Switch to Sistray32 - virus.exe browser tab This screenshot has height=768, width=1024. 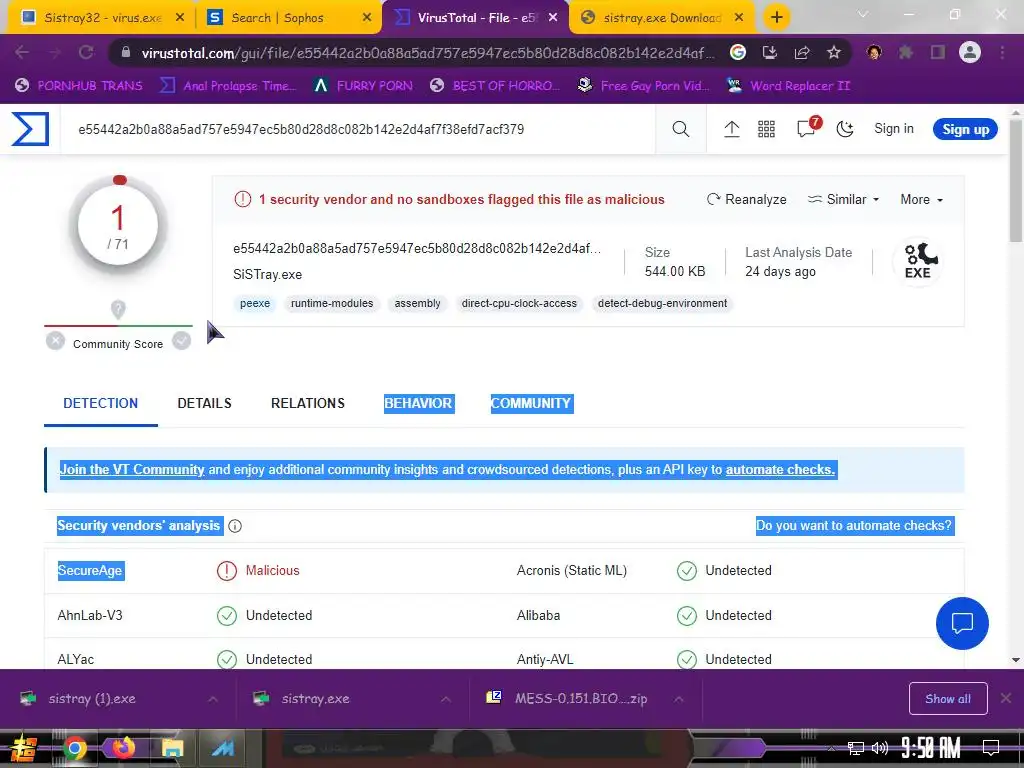[101, 18]
